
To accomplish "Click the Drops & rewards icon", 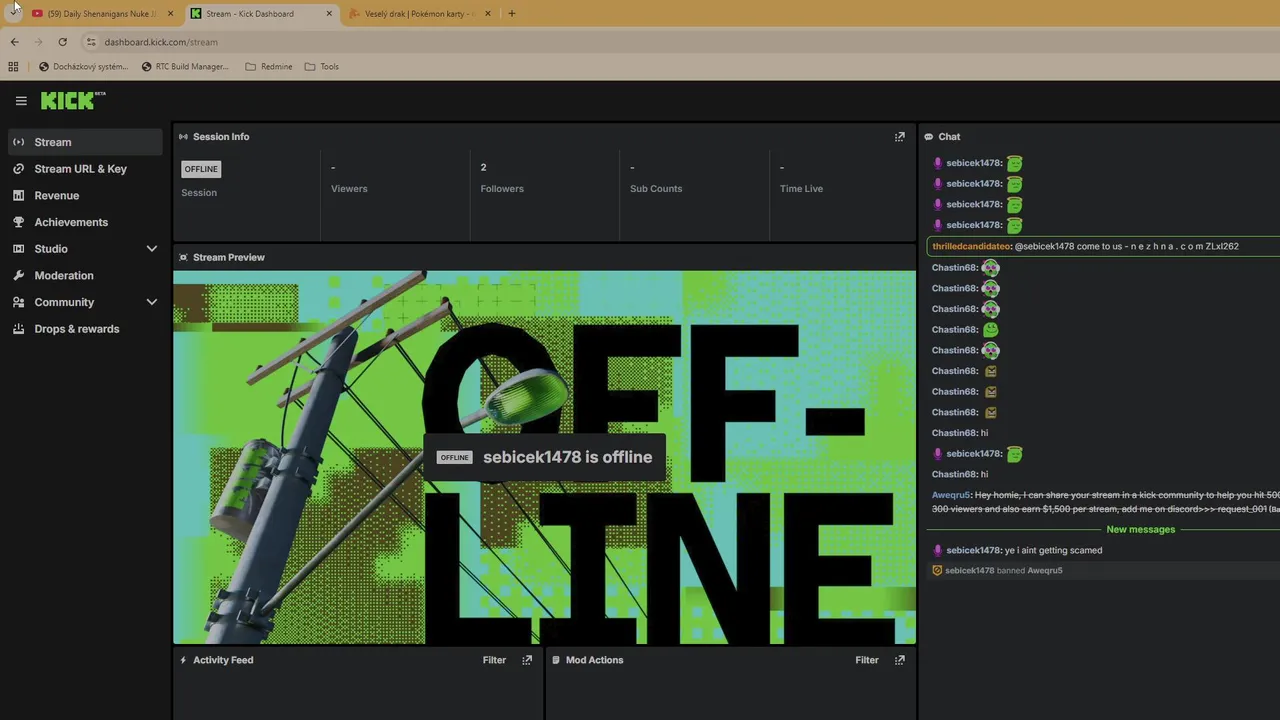I will pyautogui.click(x=18, y=329).
